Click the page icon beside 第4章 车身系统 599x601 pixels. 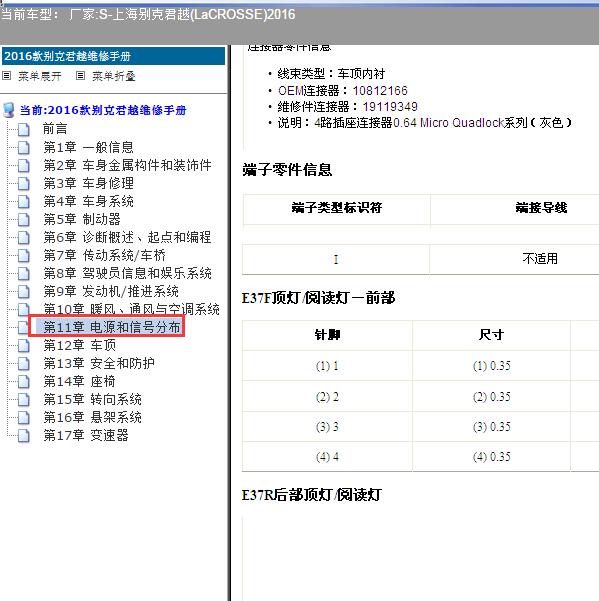click(24, 201)
